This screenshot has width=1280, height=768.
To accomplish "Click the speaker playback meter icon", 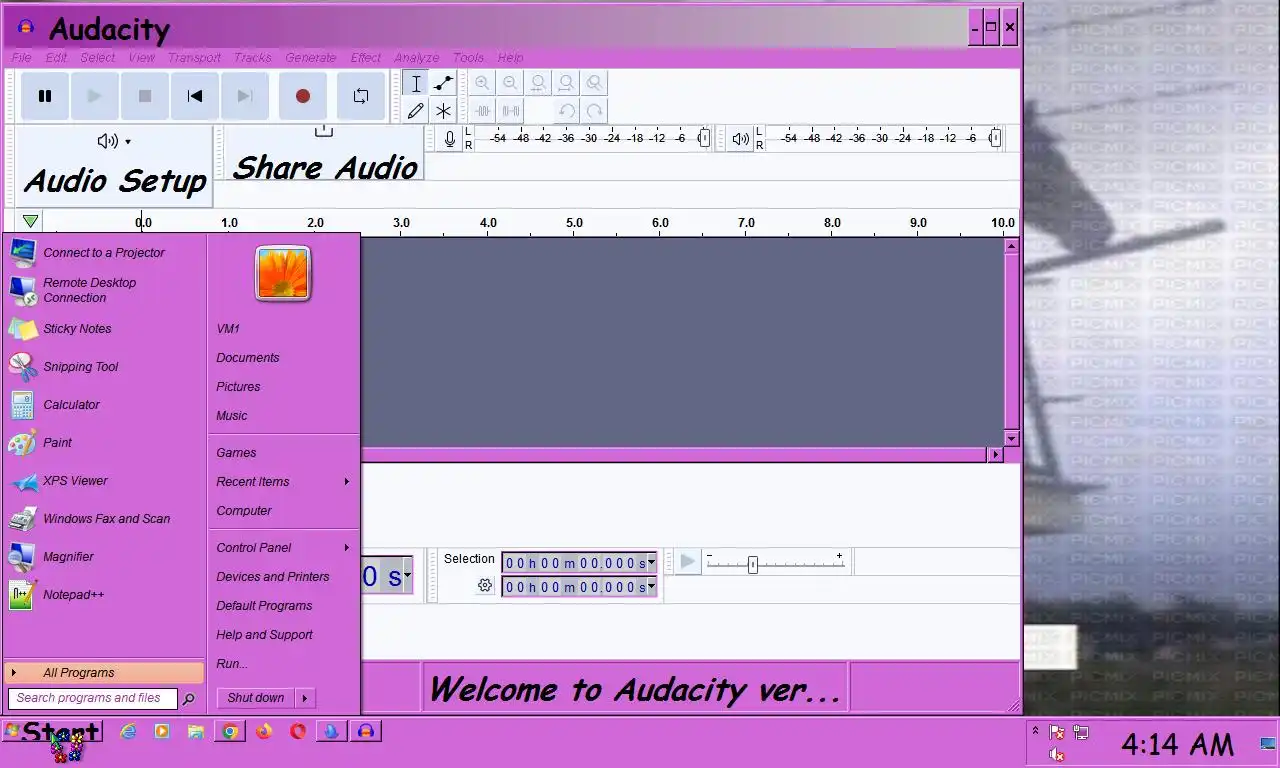I will [x=741, y=139].
